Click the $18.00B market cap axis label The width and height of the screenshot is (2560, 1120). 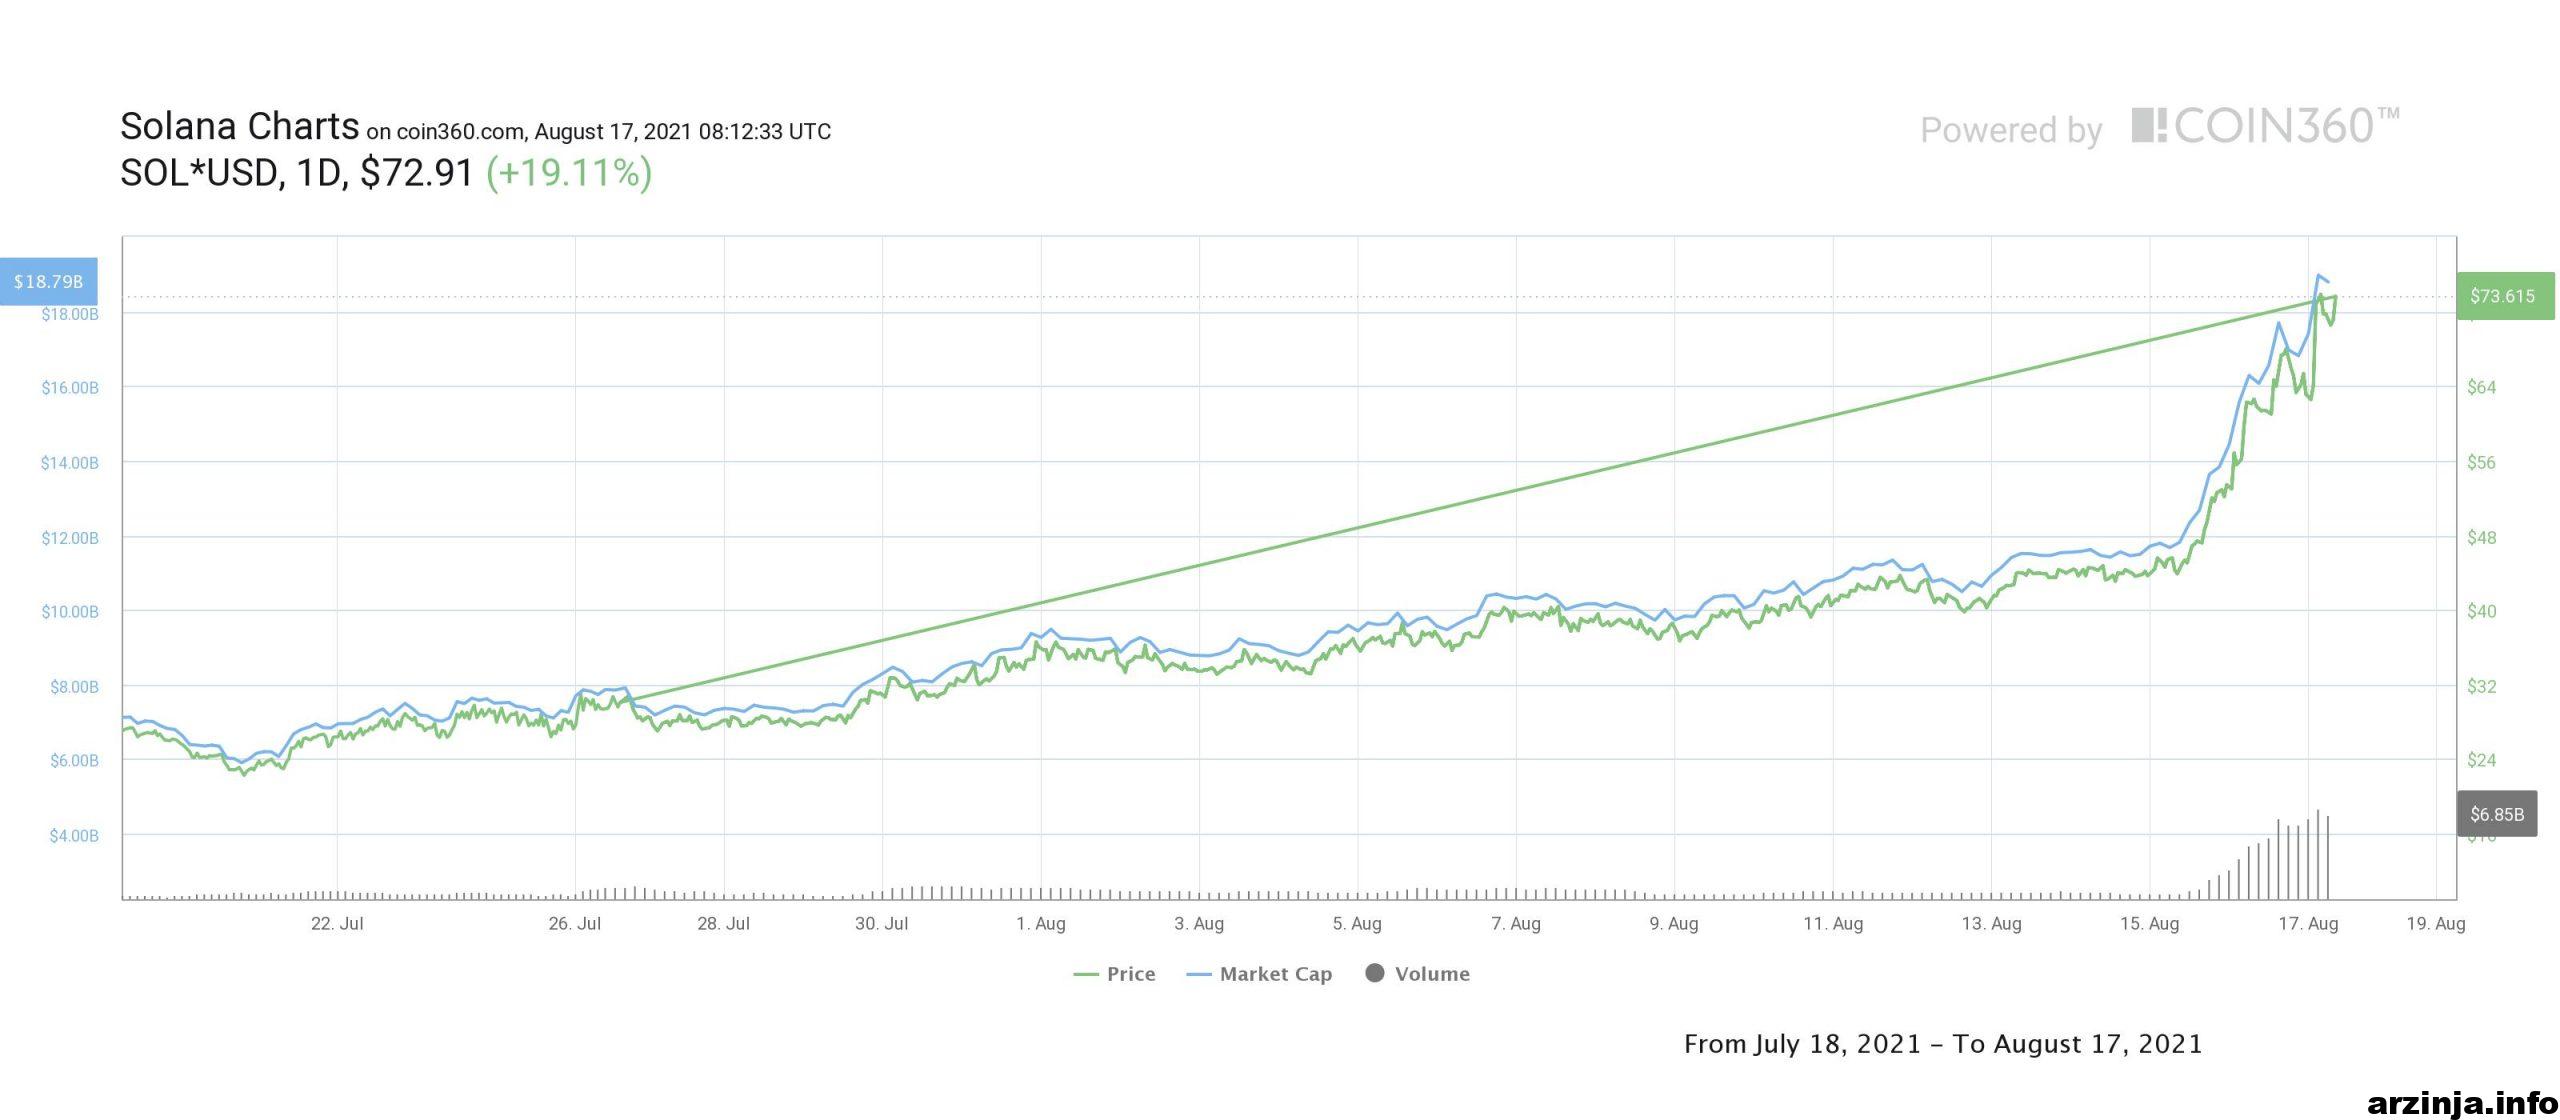(70, 315)
